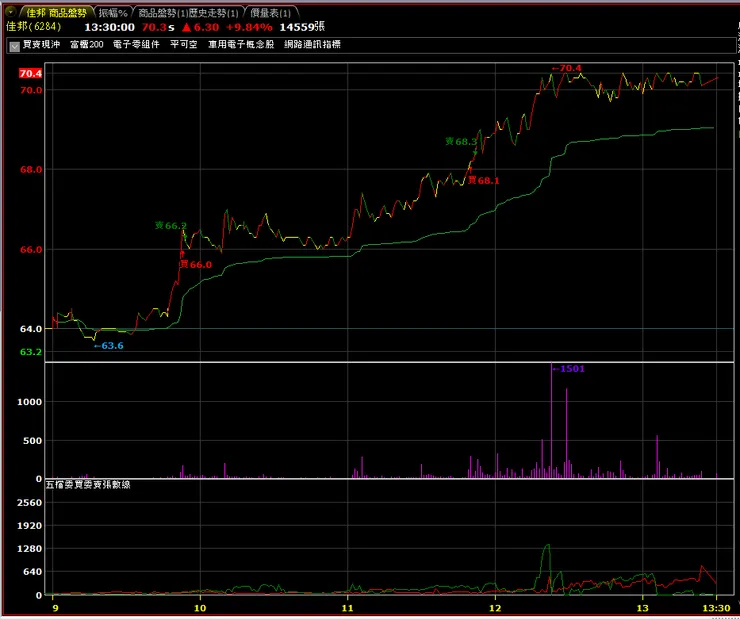Click the 網路通訊指標 category tag

[x=312, y=45]
